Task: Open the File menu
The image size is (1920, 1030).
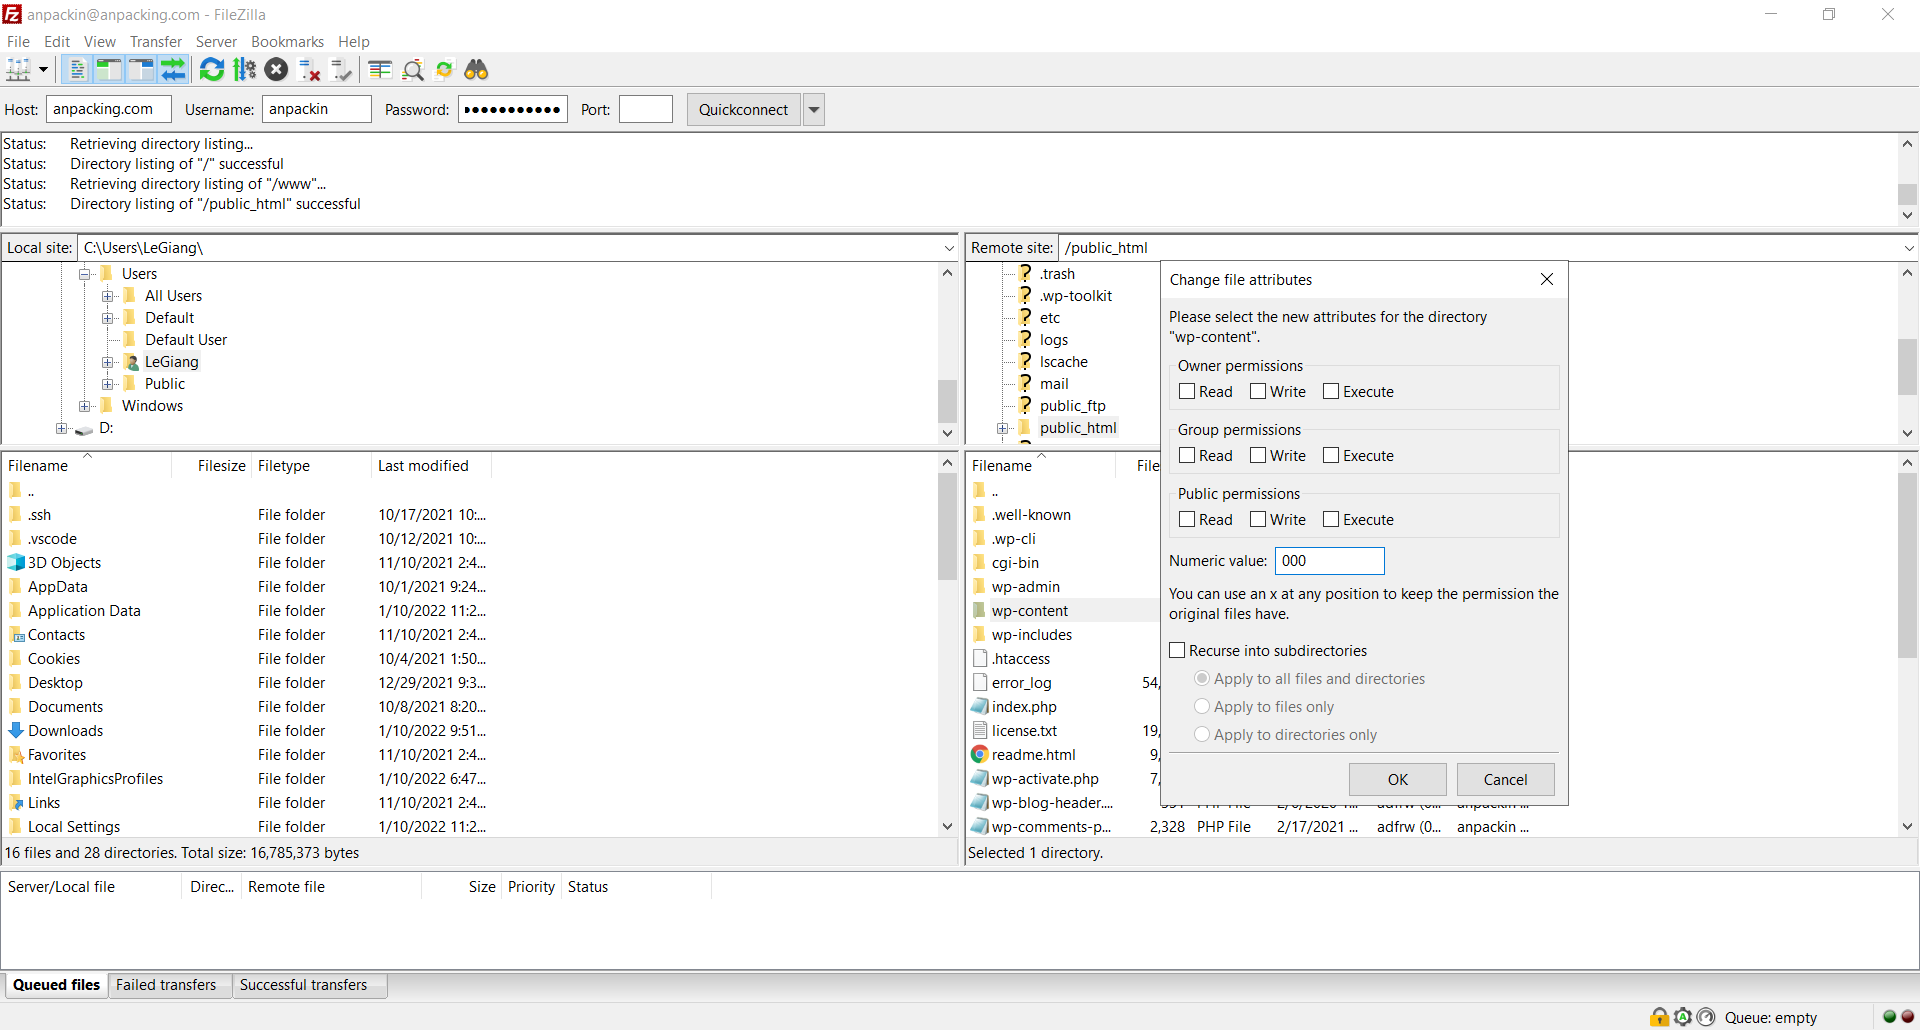Action: pos(18,42)
